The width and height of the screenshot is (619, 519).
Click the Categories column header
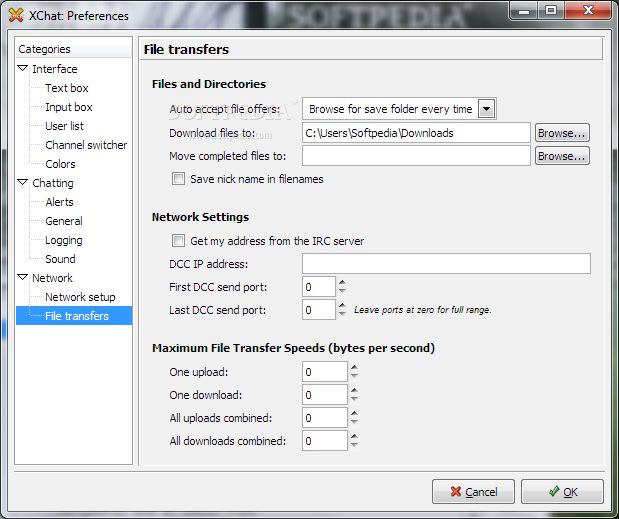pyautogui.click(x=73, y=49)
